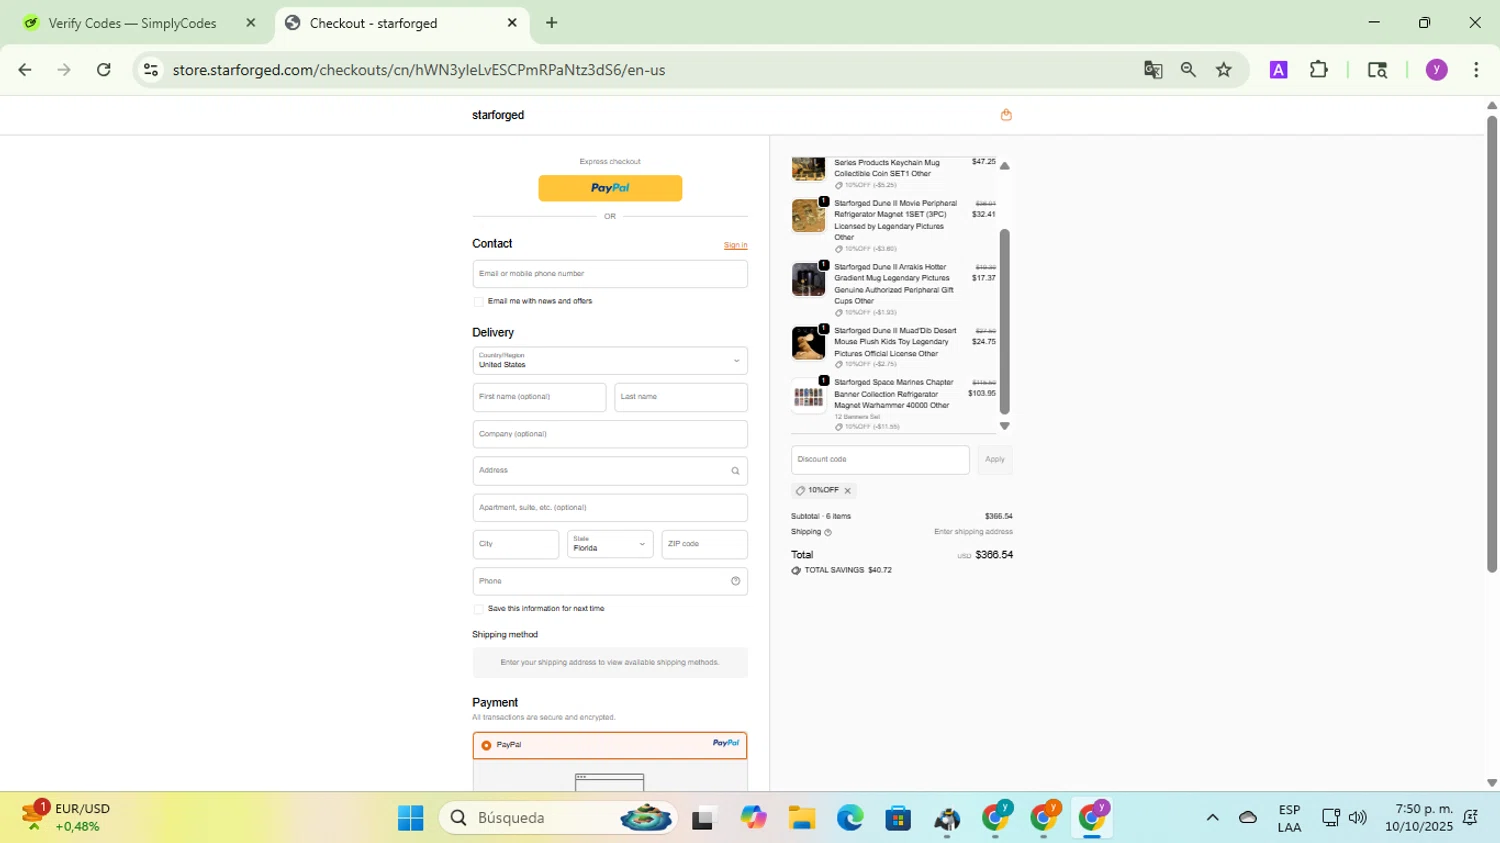Viewport: 1500px width, 843px height.
Task: Click the starforged store name
Action: (498, 115)
